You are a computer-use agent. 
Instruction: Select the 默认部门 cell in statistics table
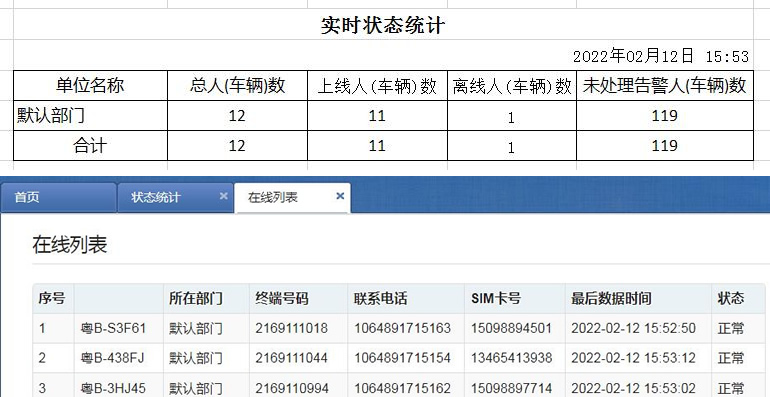pos(90,115)
